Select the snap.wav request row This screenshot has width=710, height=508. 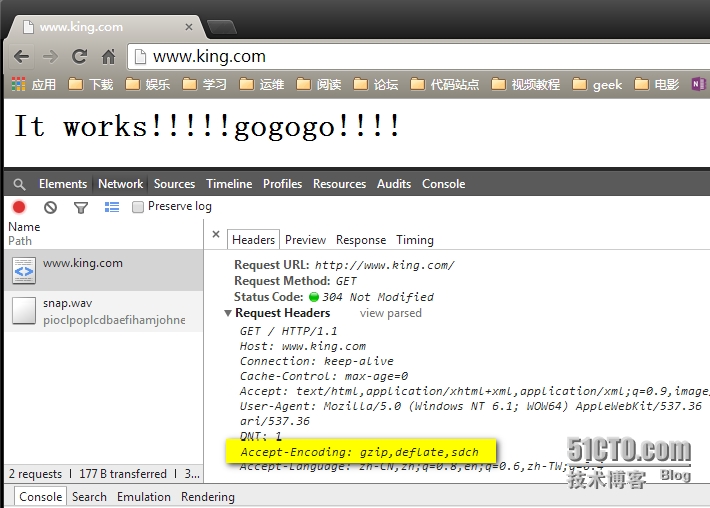tap(103, 312)
